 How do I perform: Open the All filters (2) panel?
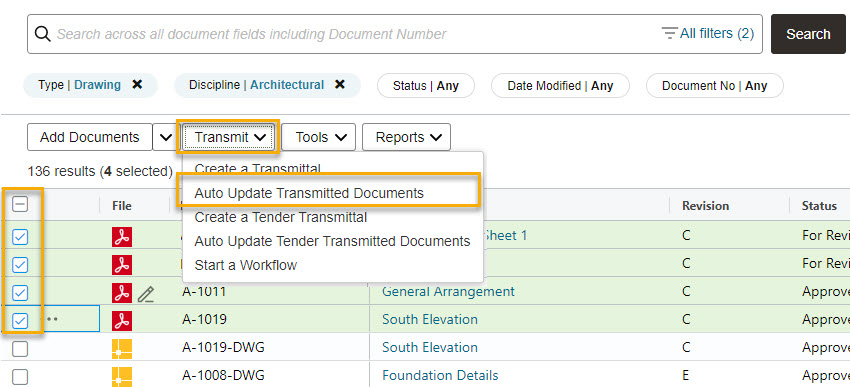click(708, 34)
